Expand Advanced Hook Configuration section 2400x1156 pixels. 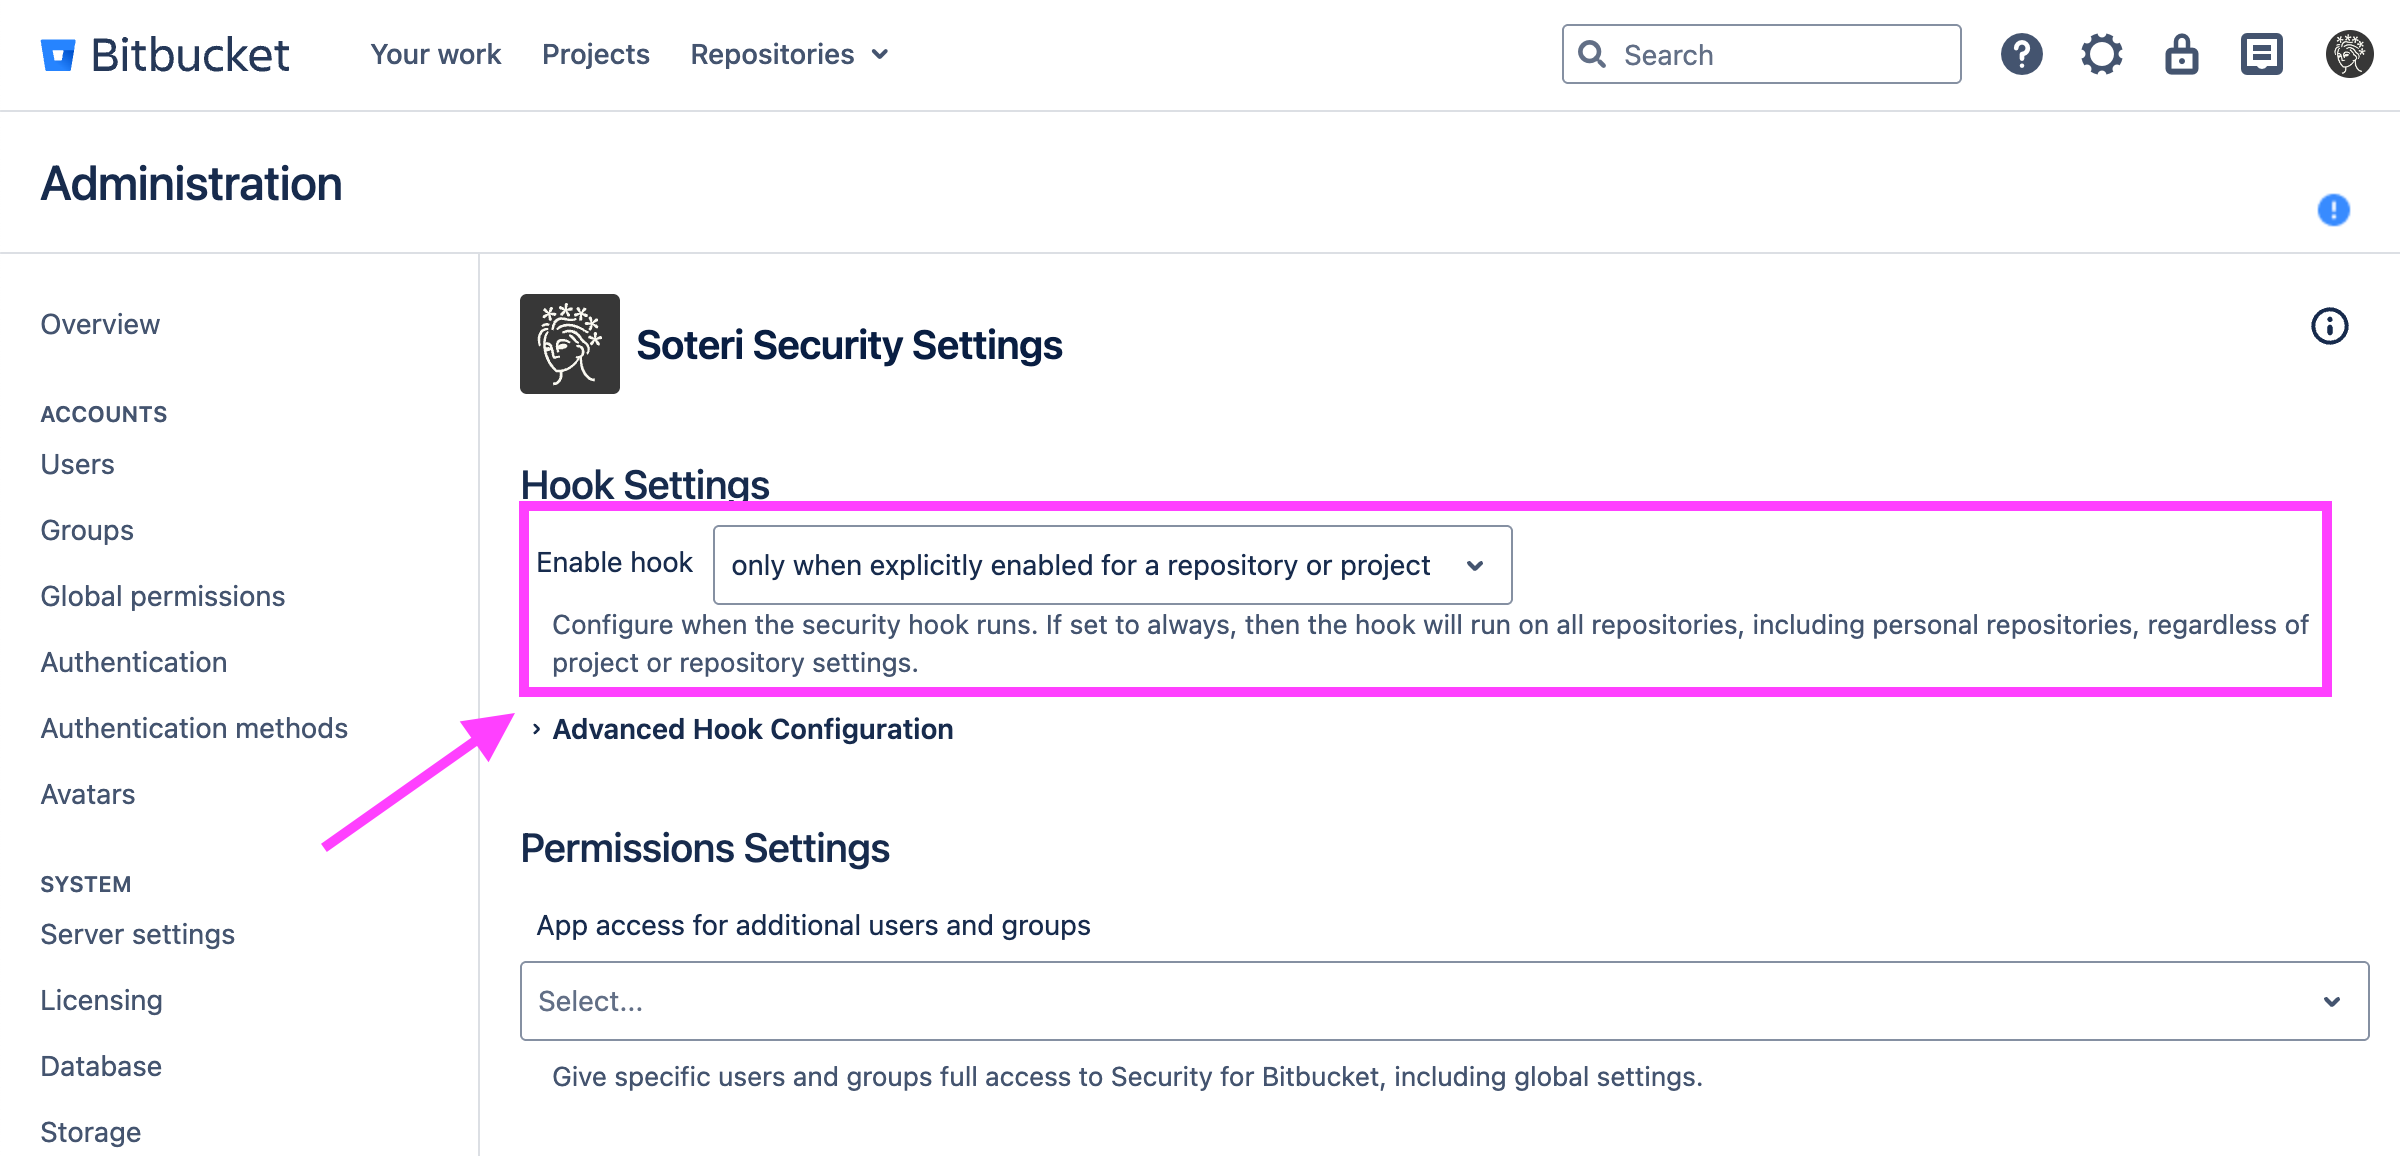click(x=751, y=729)
